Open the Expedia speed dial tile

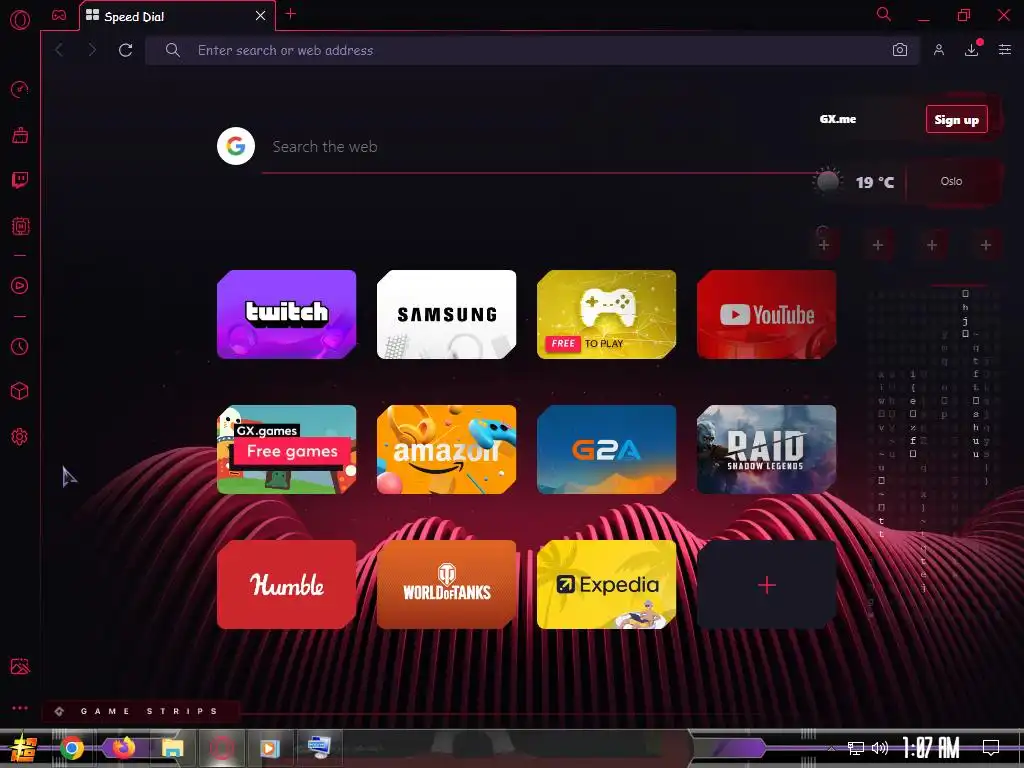pos(607,584)
